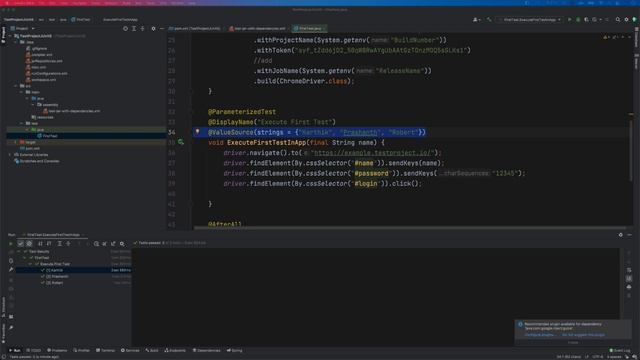The image size is (640, 360).
Task: Open run configuration dropdown in toolbar
Action: click(530, 20)
